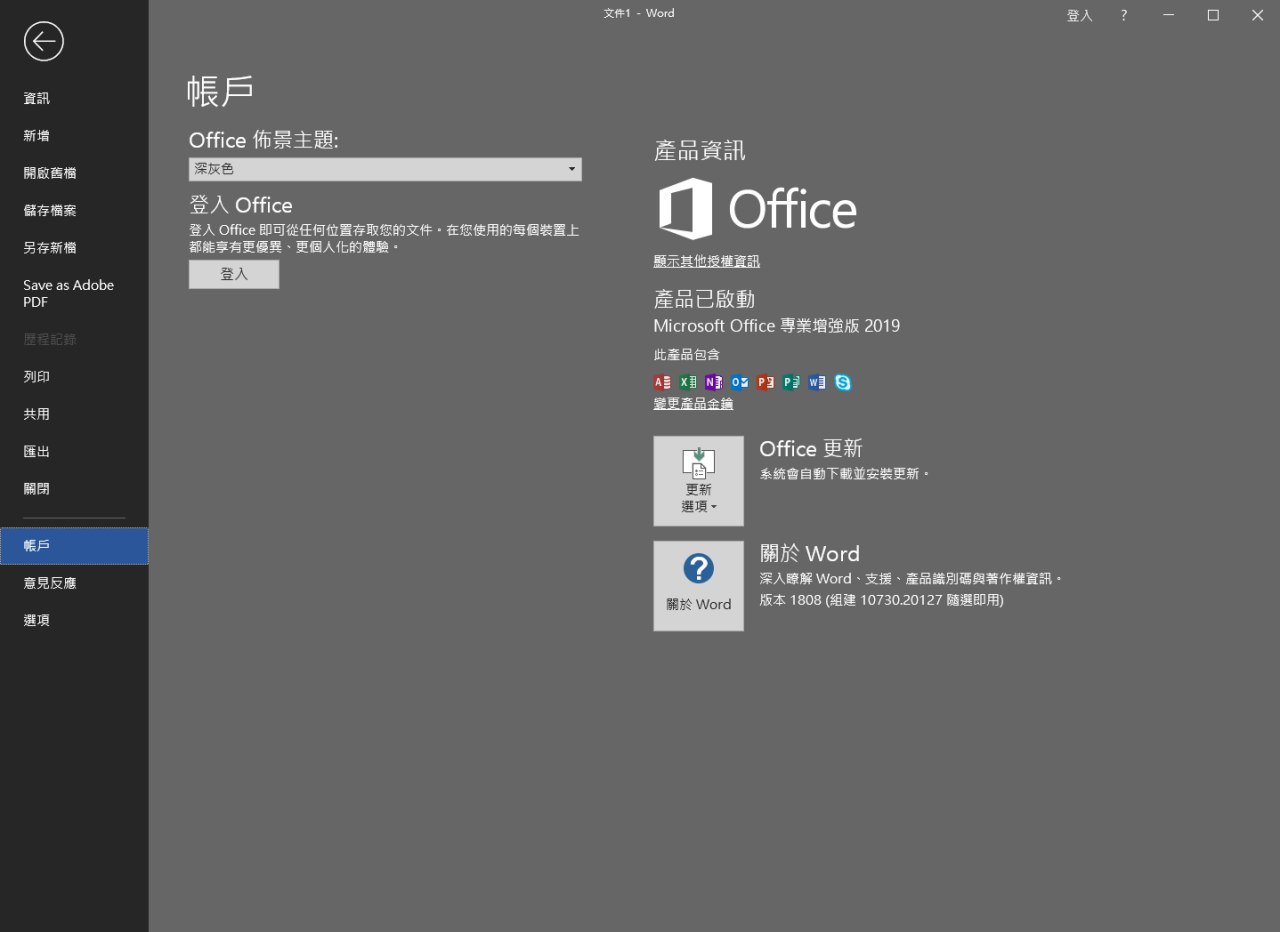Open the Office 佈景主題 深灰色 dropdown

385,169
